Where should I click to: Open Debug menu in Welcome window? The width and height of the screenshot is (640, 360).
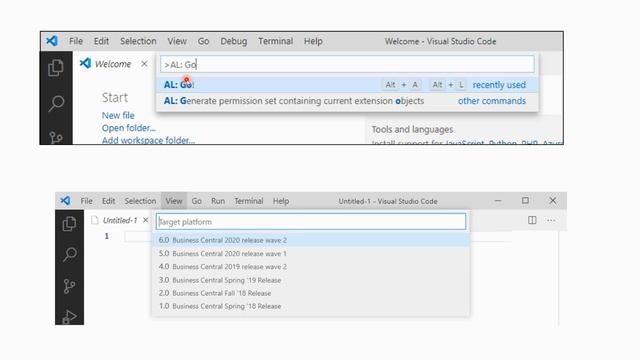tap(233, 41)
